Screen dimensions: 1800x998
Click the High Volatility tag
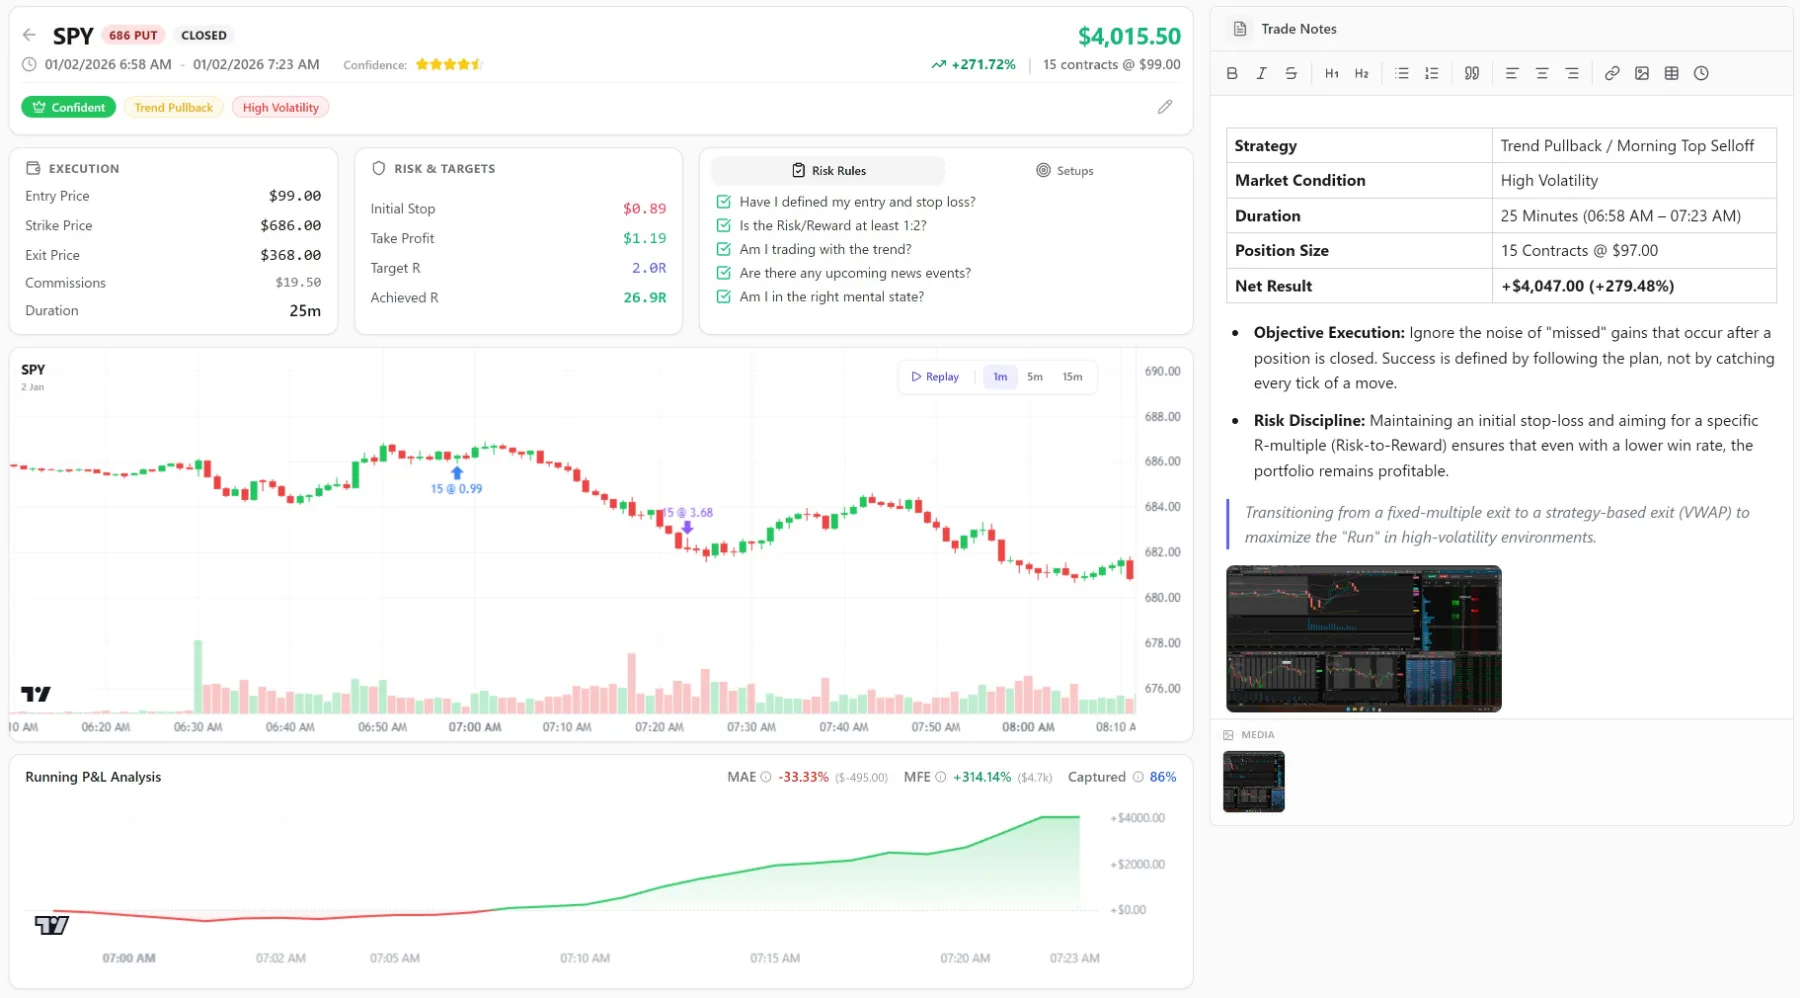[x=281, y=107]
